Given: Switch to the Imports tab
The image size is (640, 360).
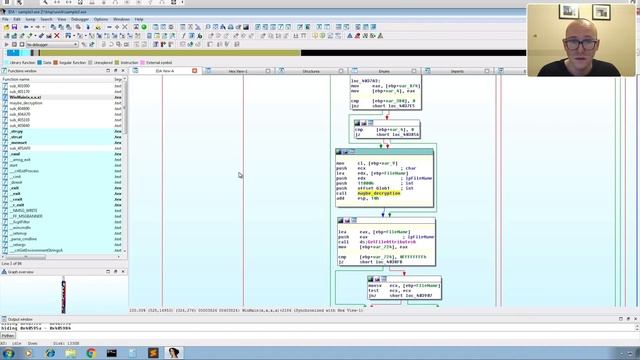Looking at the screenshot, I should [x=457, y=71].
